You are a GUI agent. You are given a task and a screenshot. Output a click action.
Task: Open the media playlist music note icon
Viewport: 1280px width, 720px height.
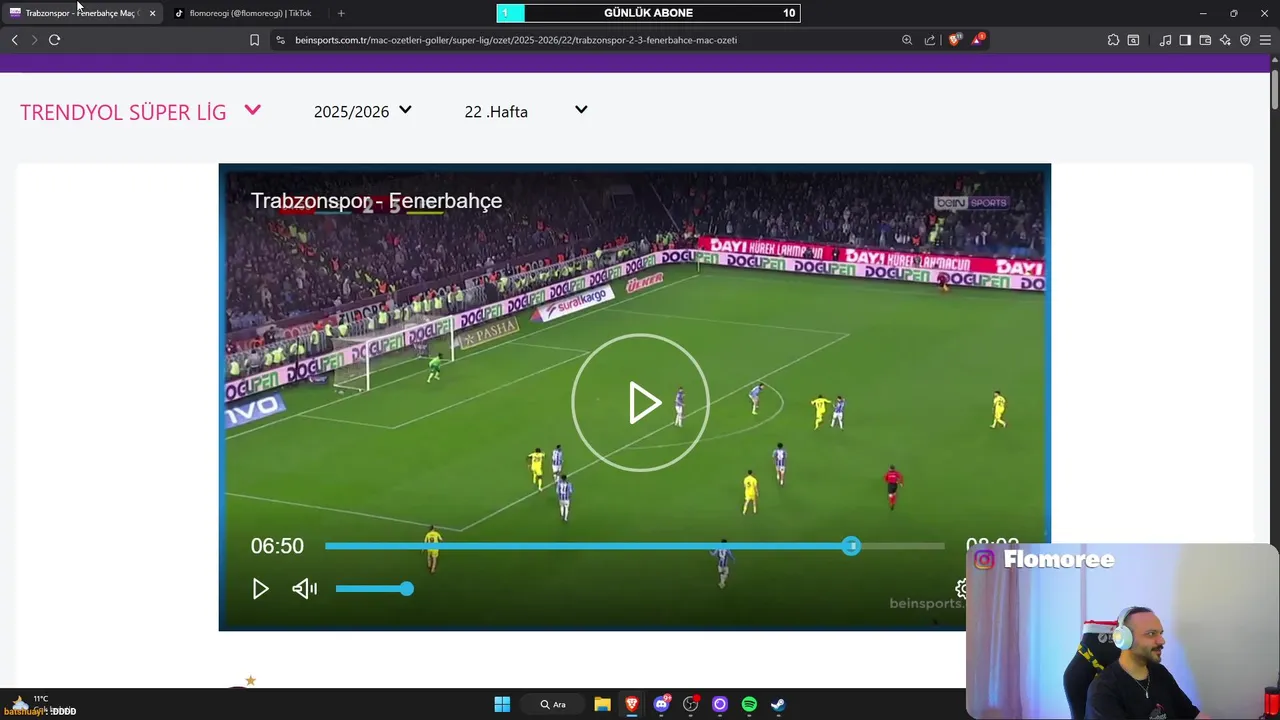pyautogui.click(x=1165, y=40)
